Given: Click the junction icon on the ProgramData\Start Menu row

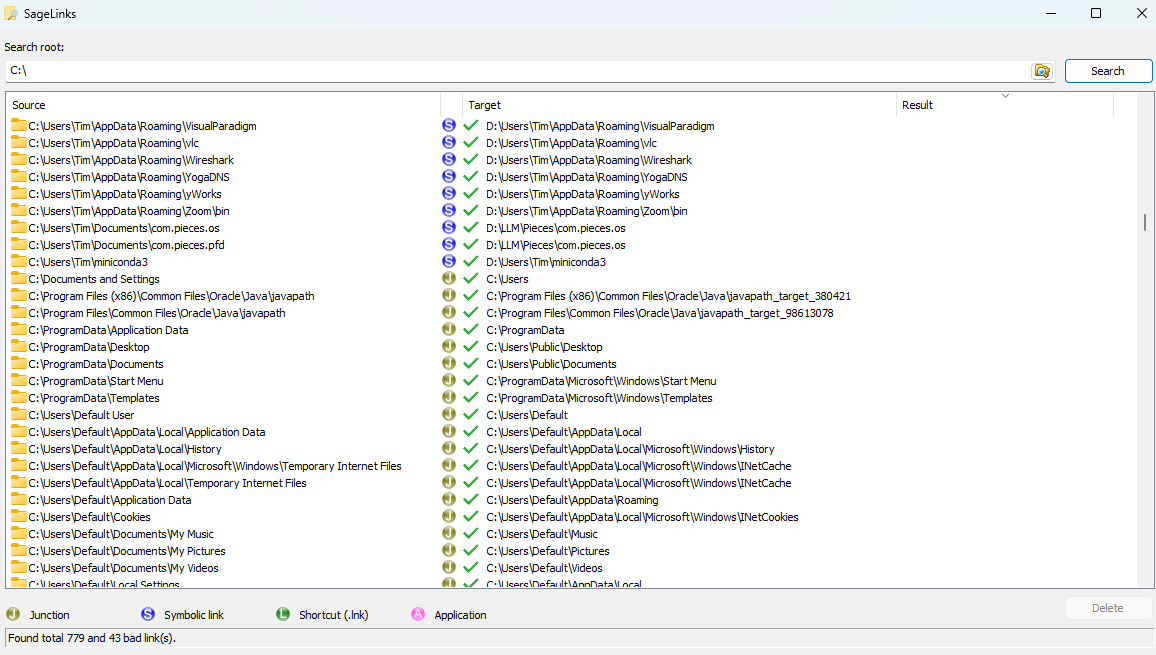Looking at the screenshot, I should click(x=449, y=380).
